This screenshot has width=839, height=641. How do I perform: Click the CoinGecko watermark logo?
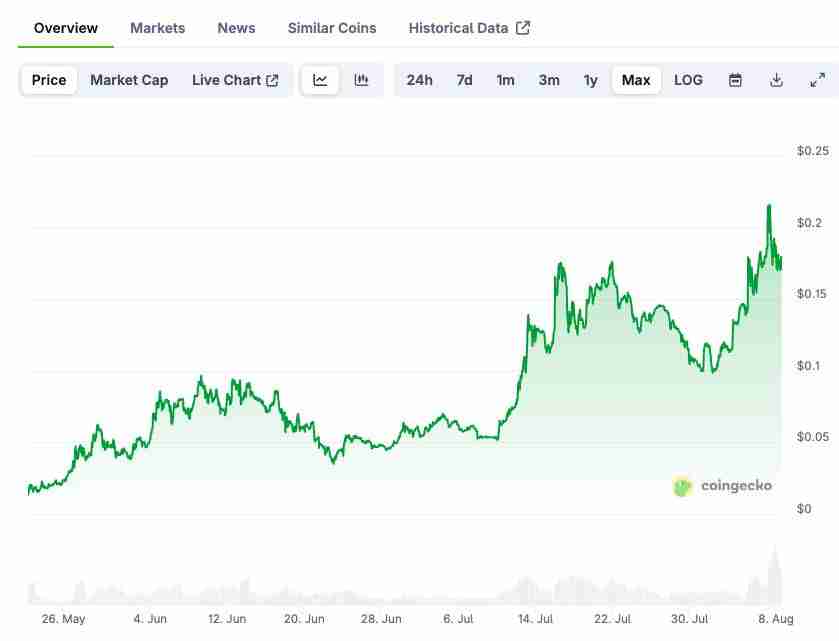722,486
